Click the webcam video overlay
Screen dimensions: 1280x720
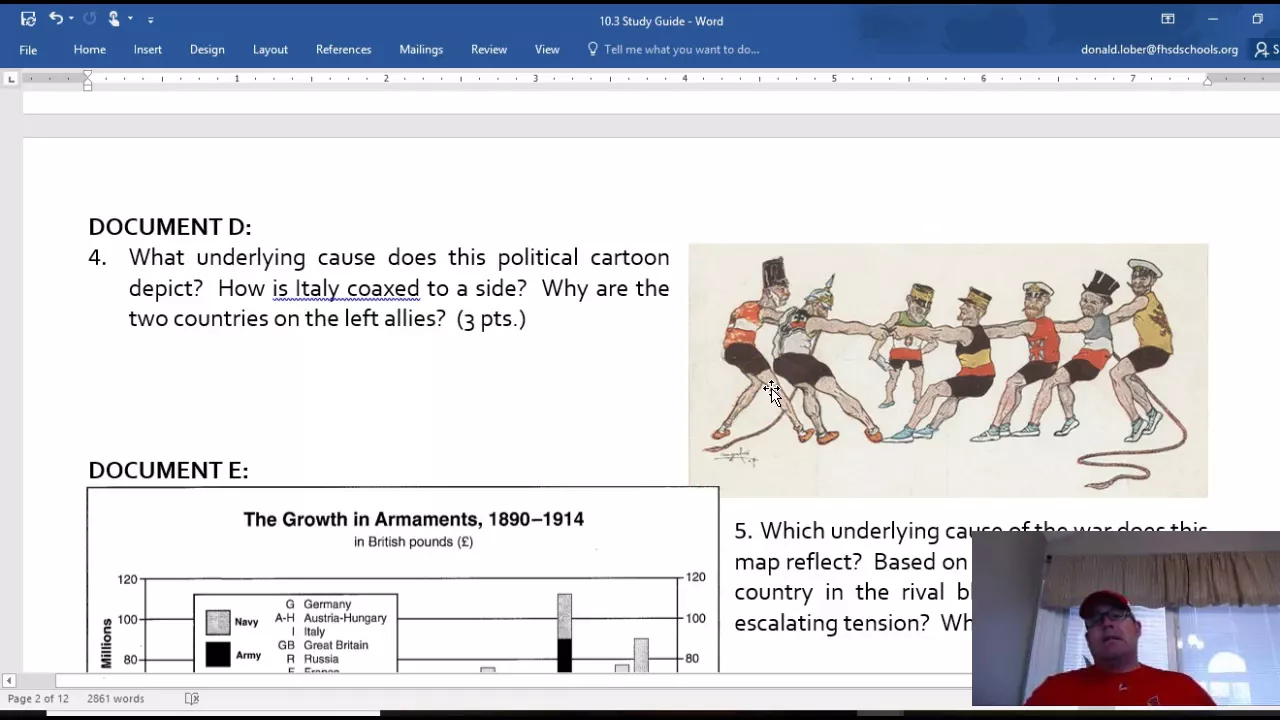[1126, 619]
